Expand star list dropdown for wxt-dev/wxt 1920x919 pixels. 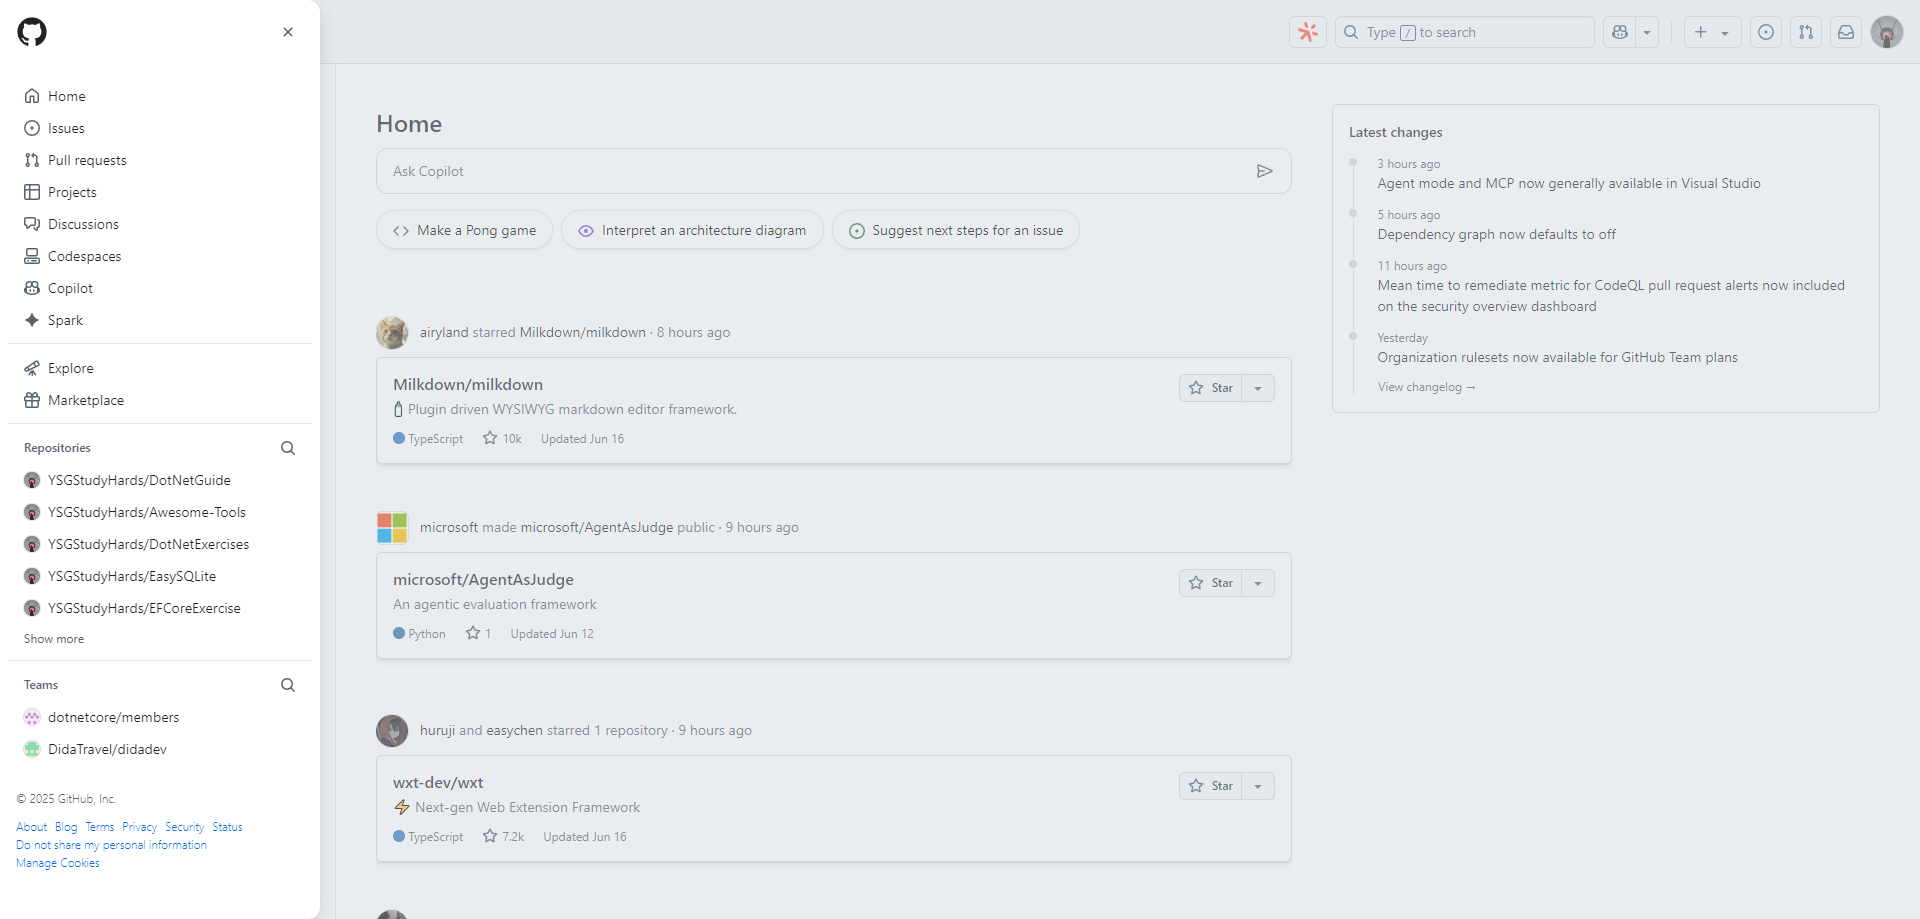1258,786
